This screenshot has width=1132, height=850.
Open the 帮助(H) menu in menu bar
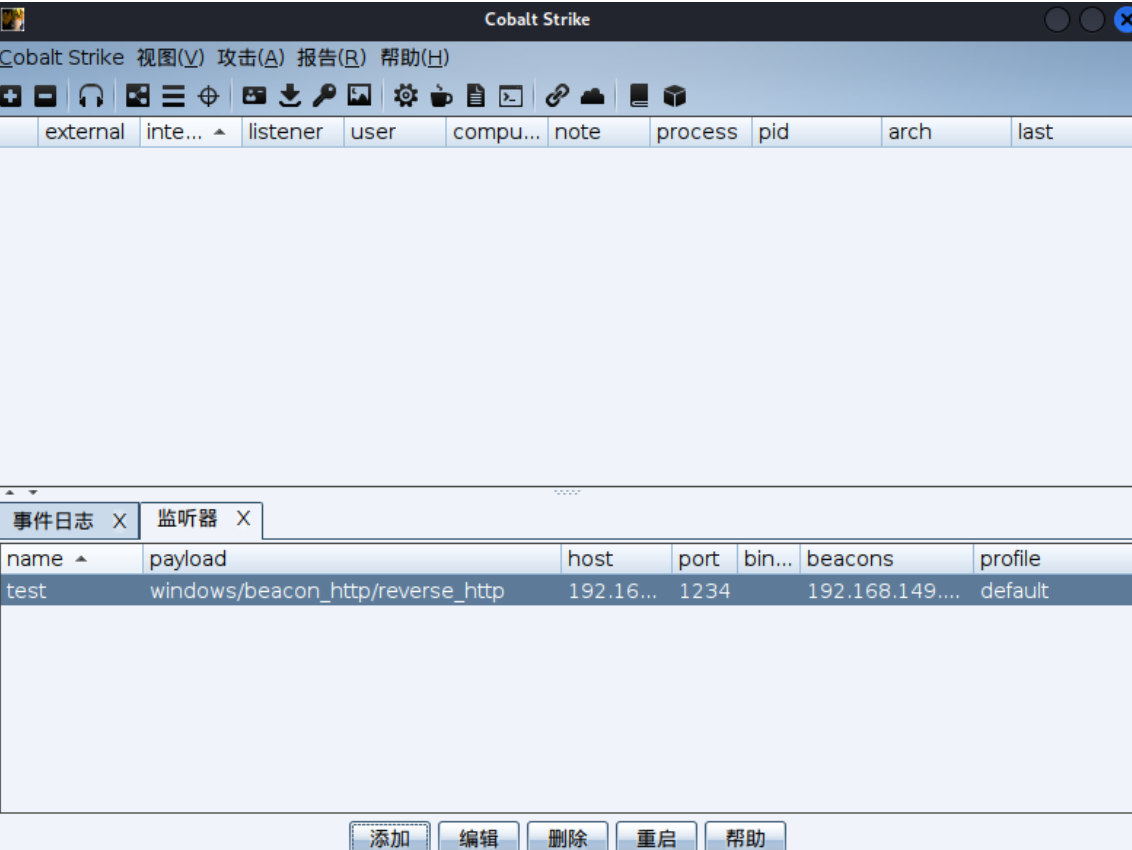(x=414, y=58)
